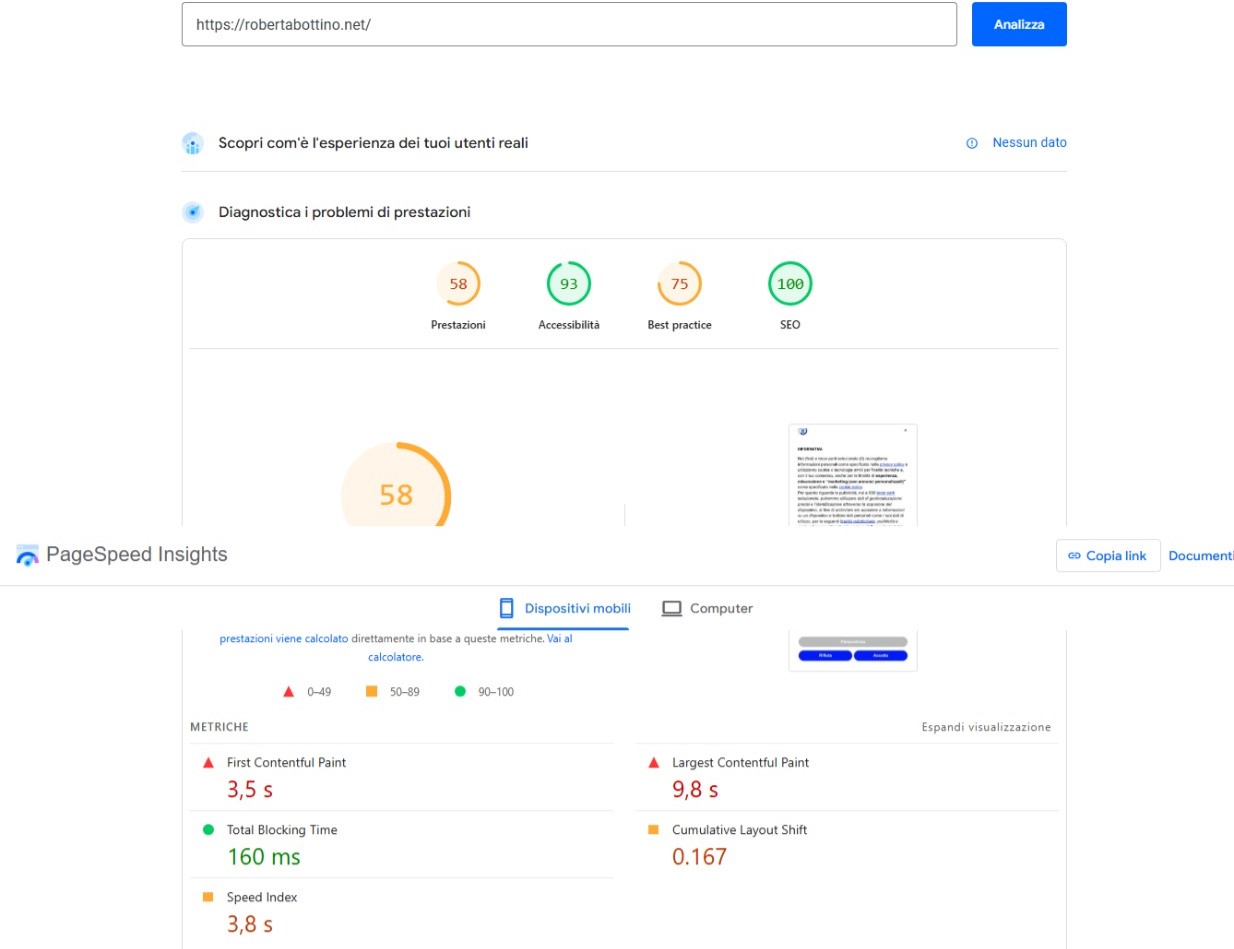Click the green circle beside Total Blocking Time
Image resolution: width=1234 pixels, height=949 pixels.
(x=208, y=829)
